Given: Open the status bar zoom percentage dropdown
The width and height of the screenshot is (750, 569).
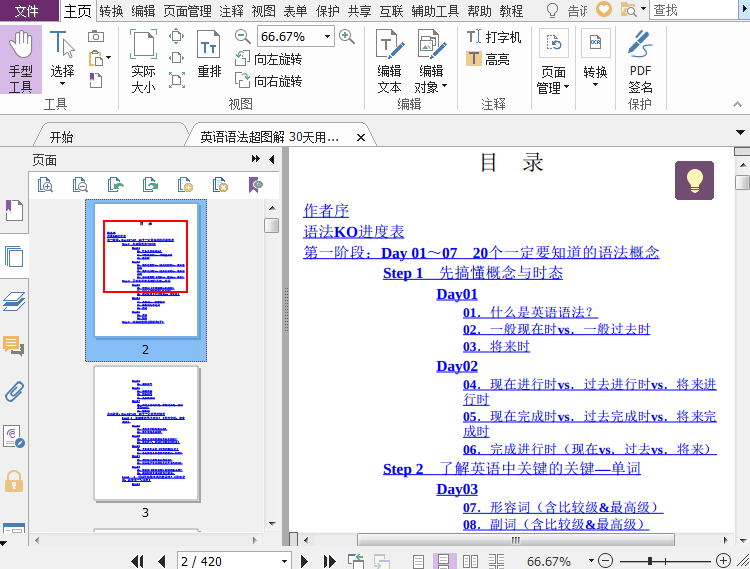Looking at the screenshot, I should tap(591, 560).
